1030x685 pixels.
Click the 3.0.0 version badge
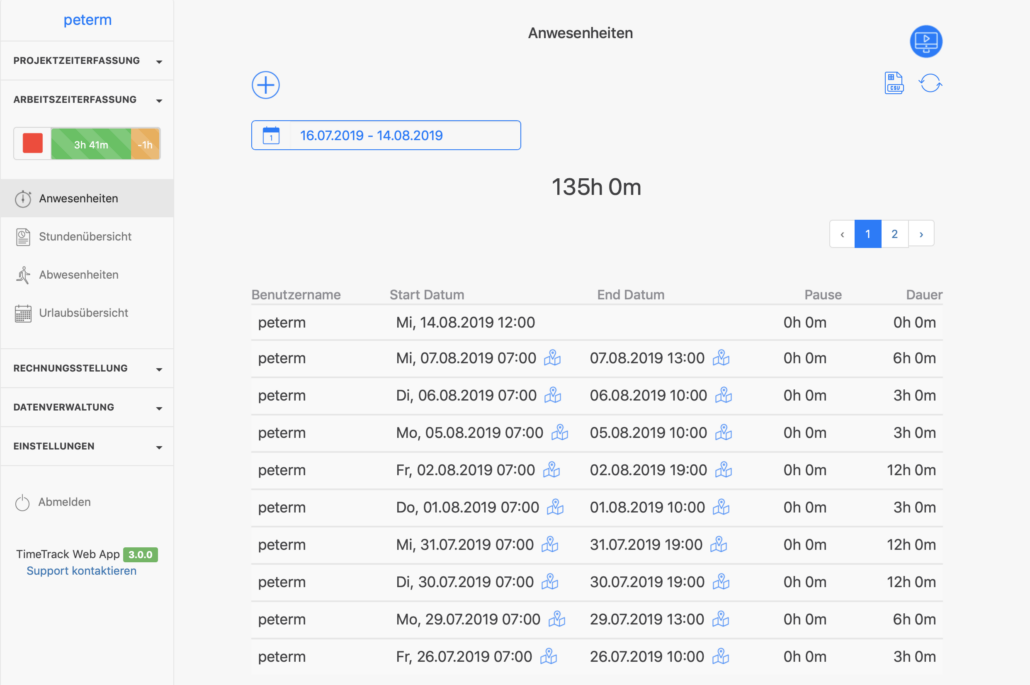[x=141, y=554]
